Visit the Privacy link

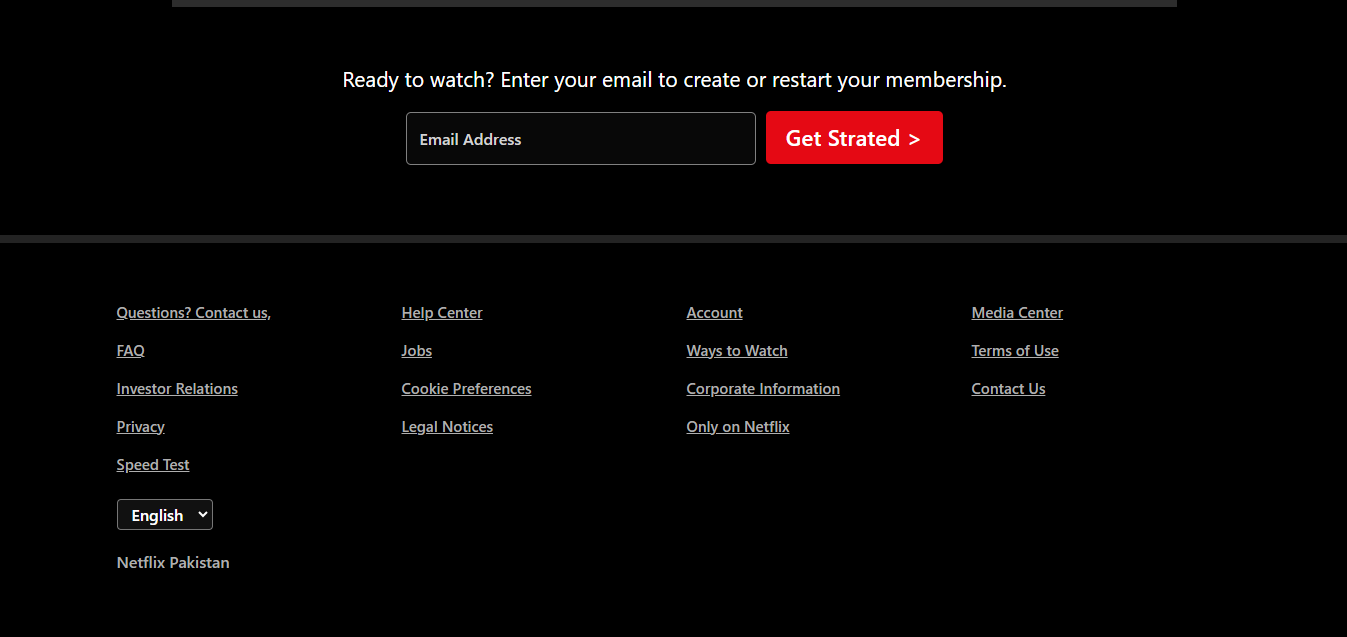click(141, 427)
